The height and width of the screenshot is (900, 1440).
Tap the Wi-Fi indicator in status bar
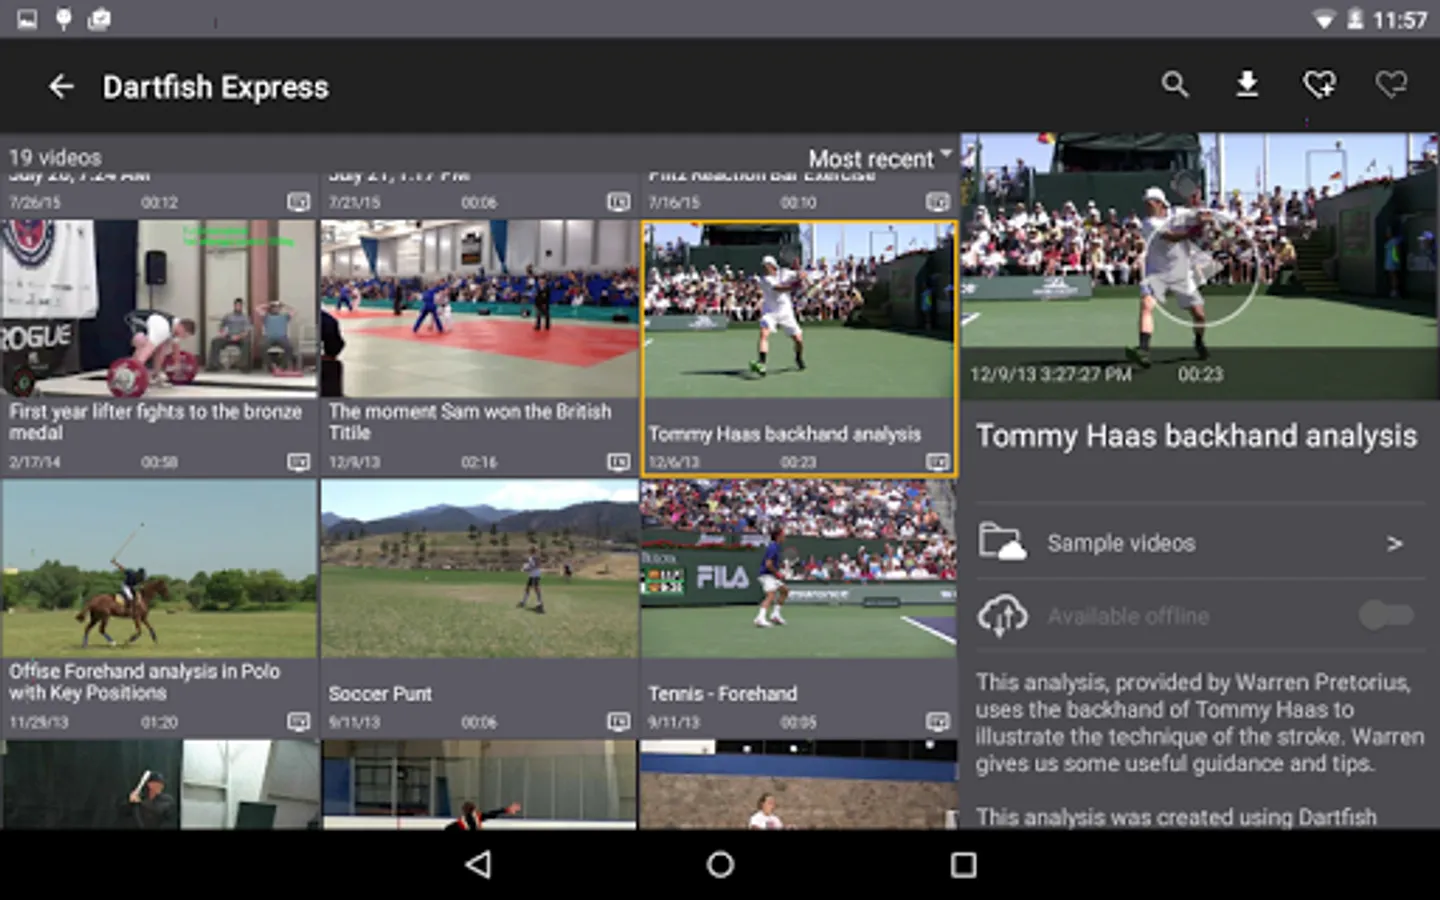pos(1324,20)
